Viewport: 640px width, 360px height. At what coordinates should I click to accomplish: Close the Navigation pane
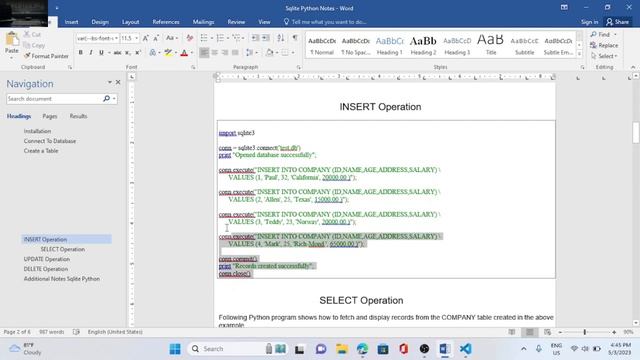(x=118, y=82)
